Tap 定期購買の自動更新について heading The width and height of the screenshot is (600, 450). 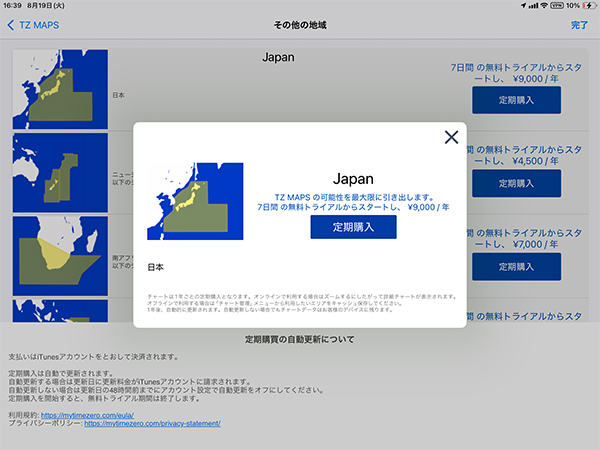tap(300, 339)
